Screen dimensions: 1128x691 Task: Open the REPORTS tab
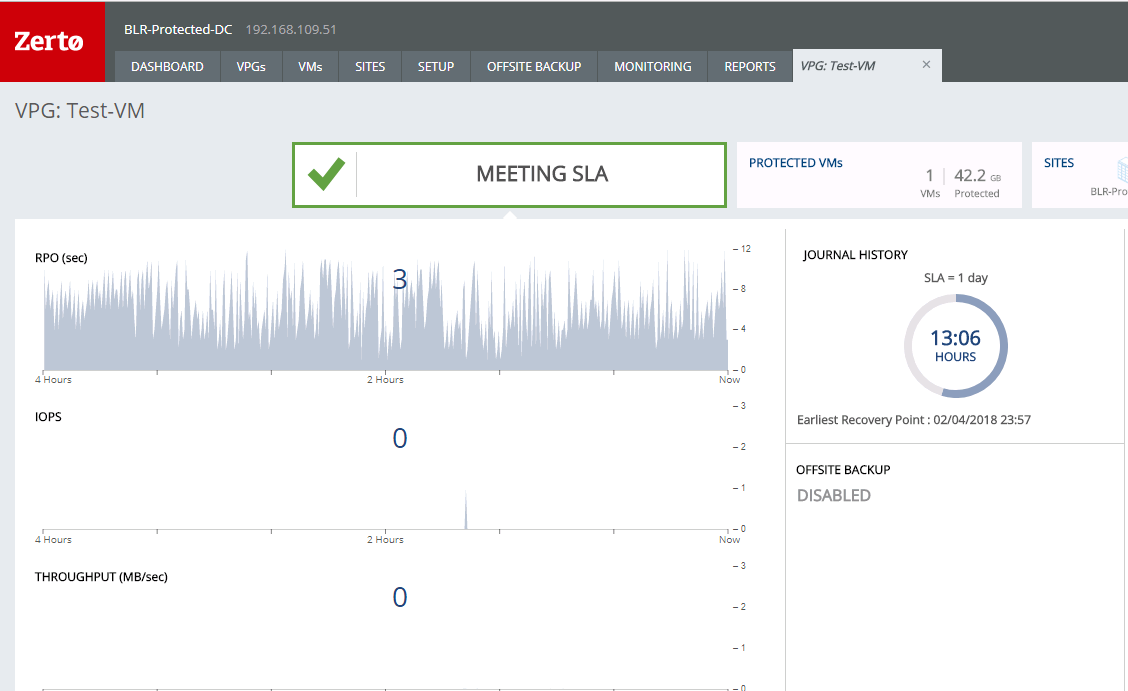[750, 67]
